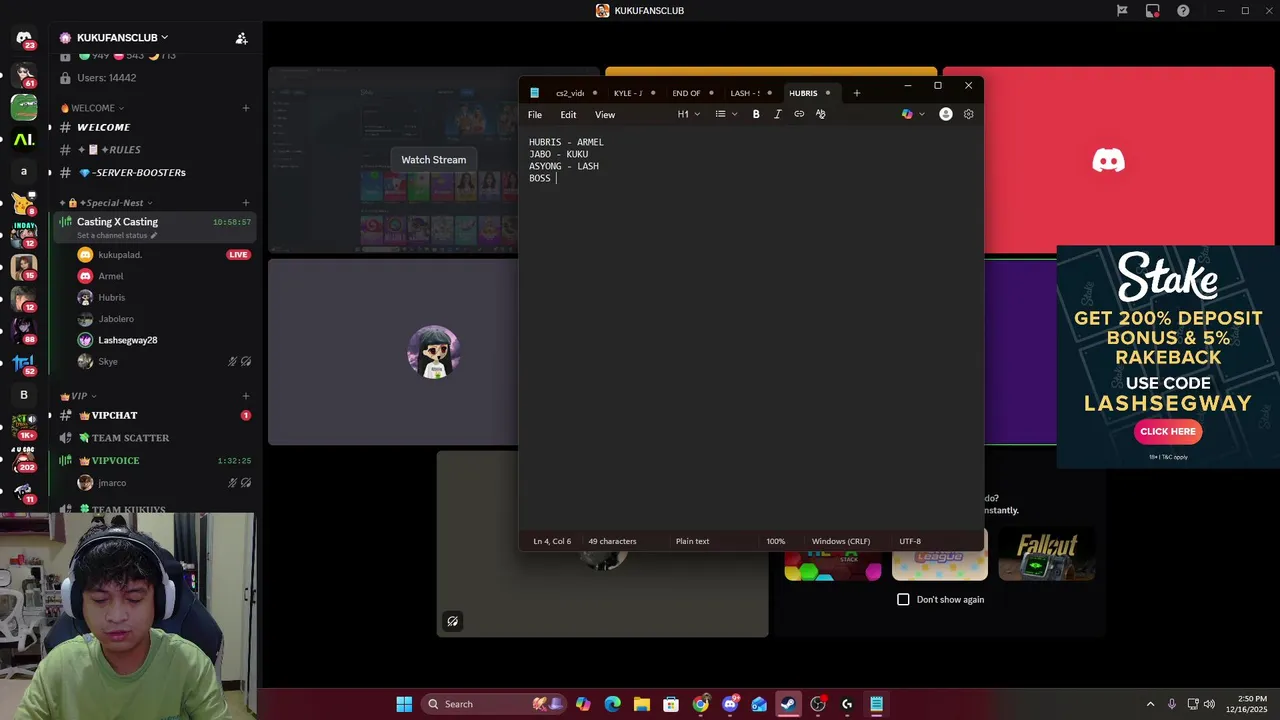Open the WELCOME text channel
This screenshot has width=1280, height=720.
pos(155,127)
